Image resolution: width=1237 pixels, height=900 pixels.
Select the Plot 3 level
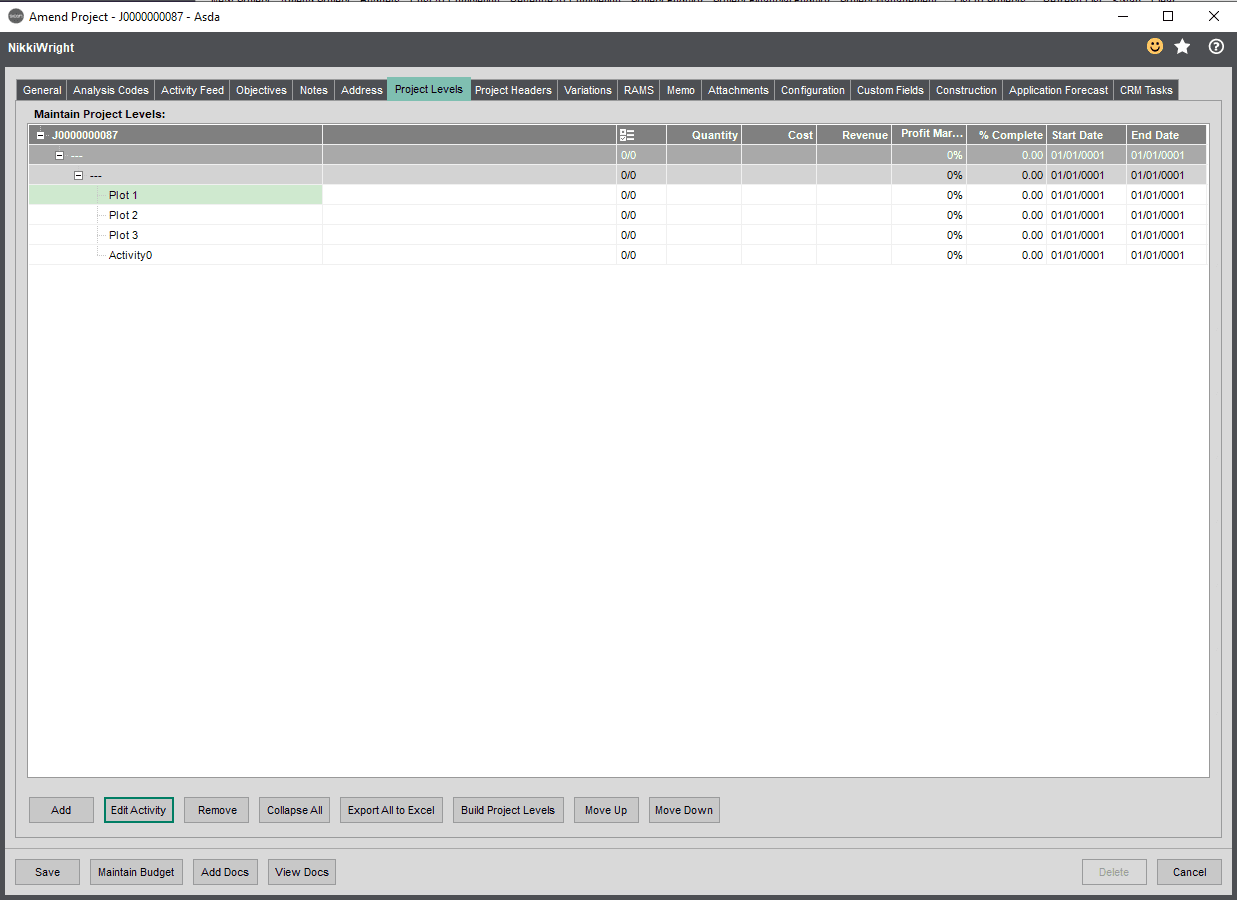click(617, 235)
